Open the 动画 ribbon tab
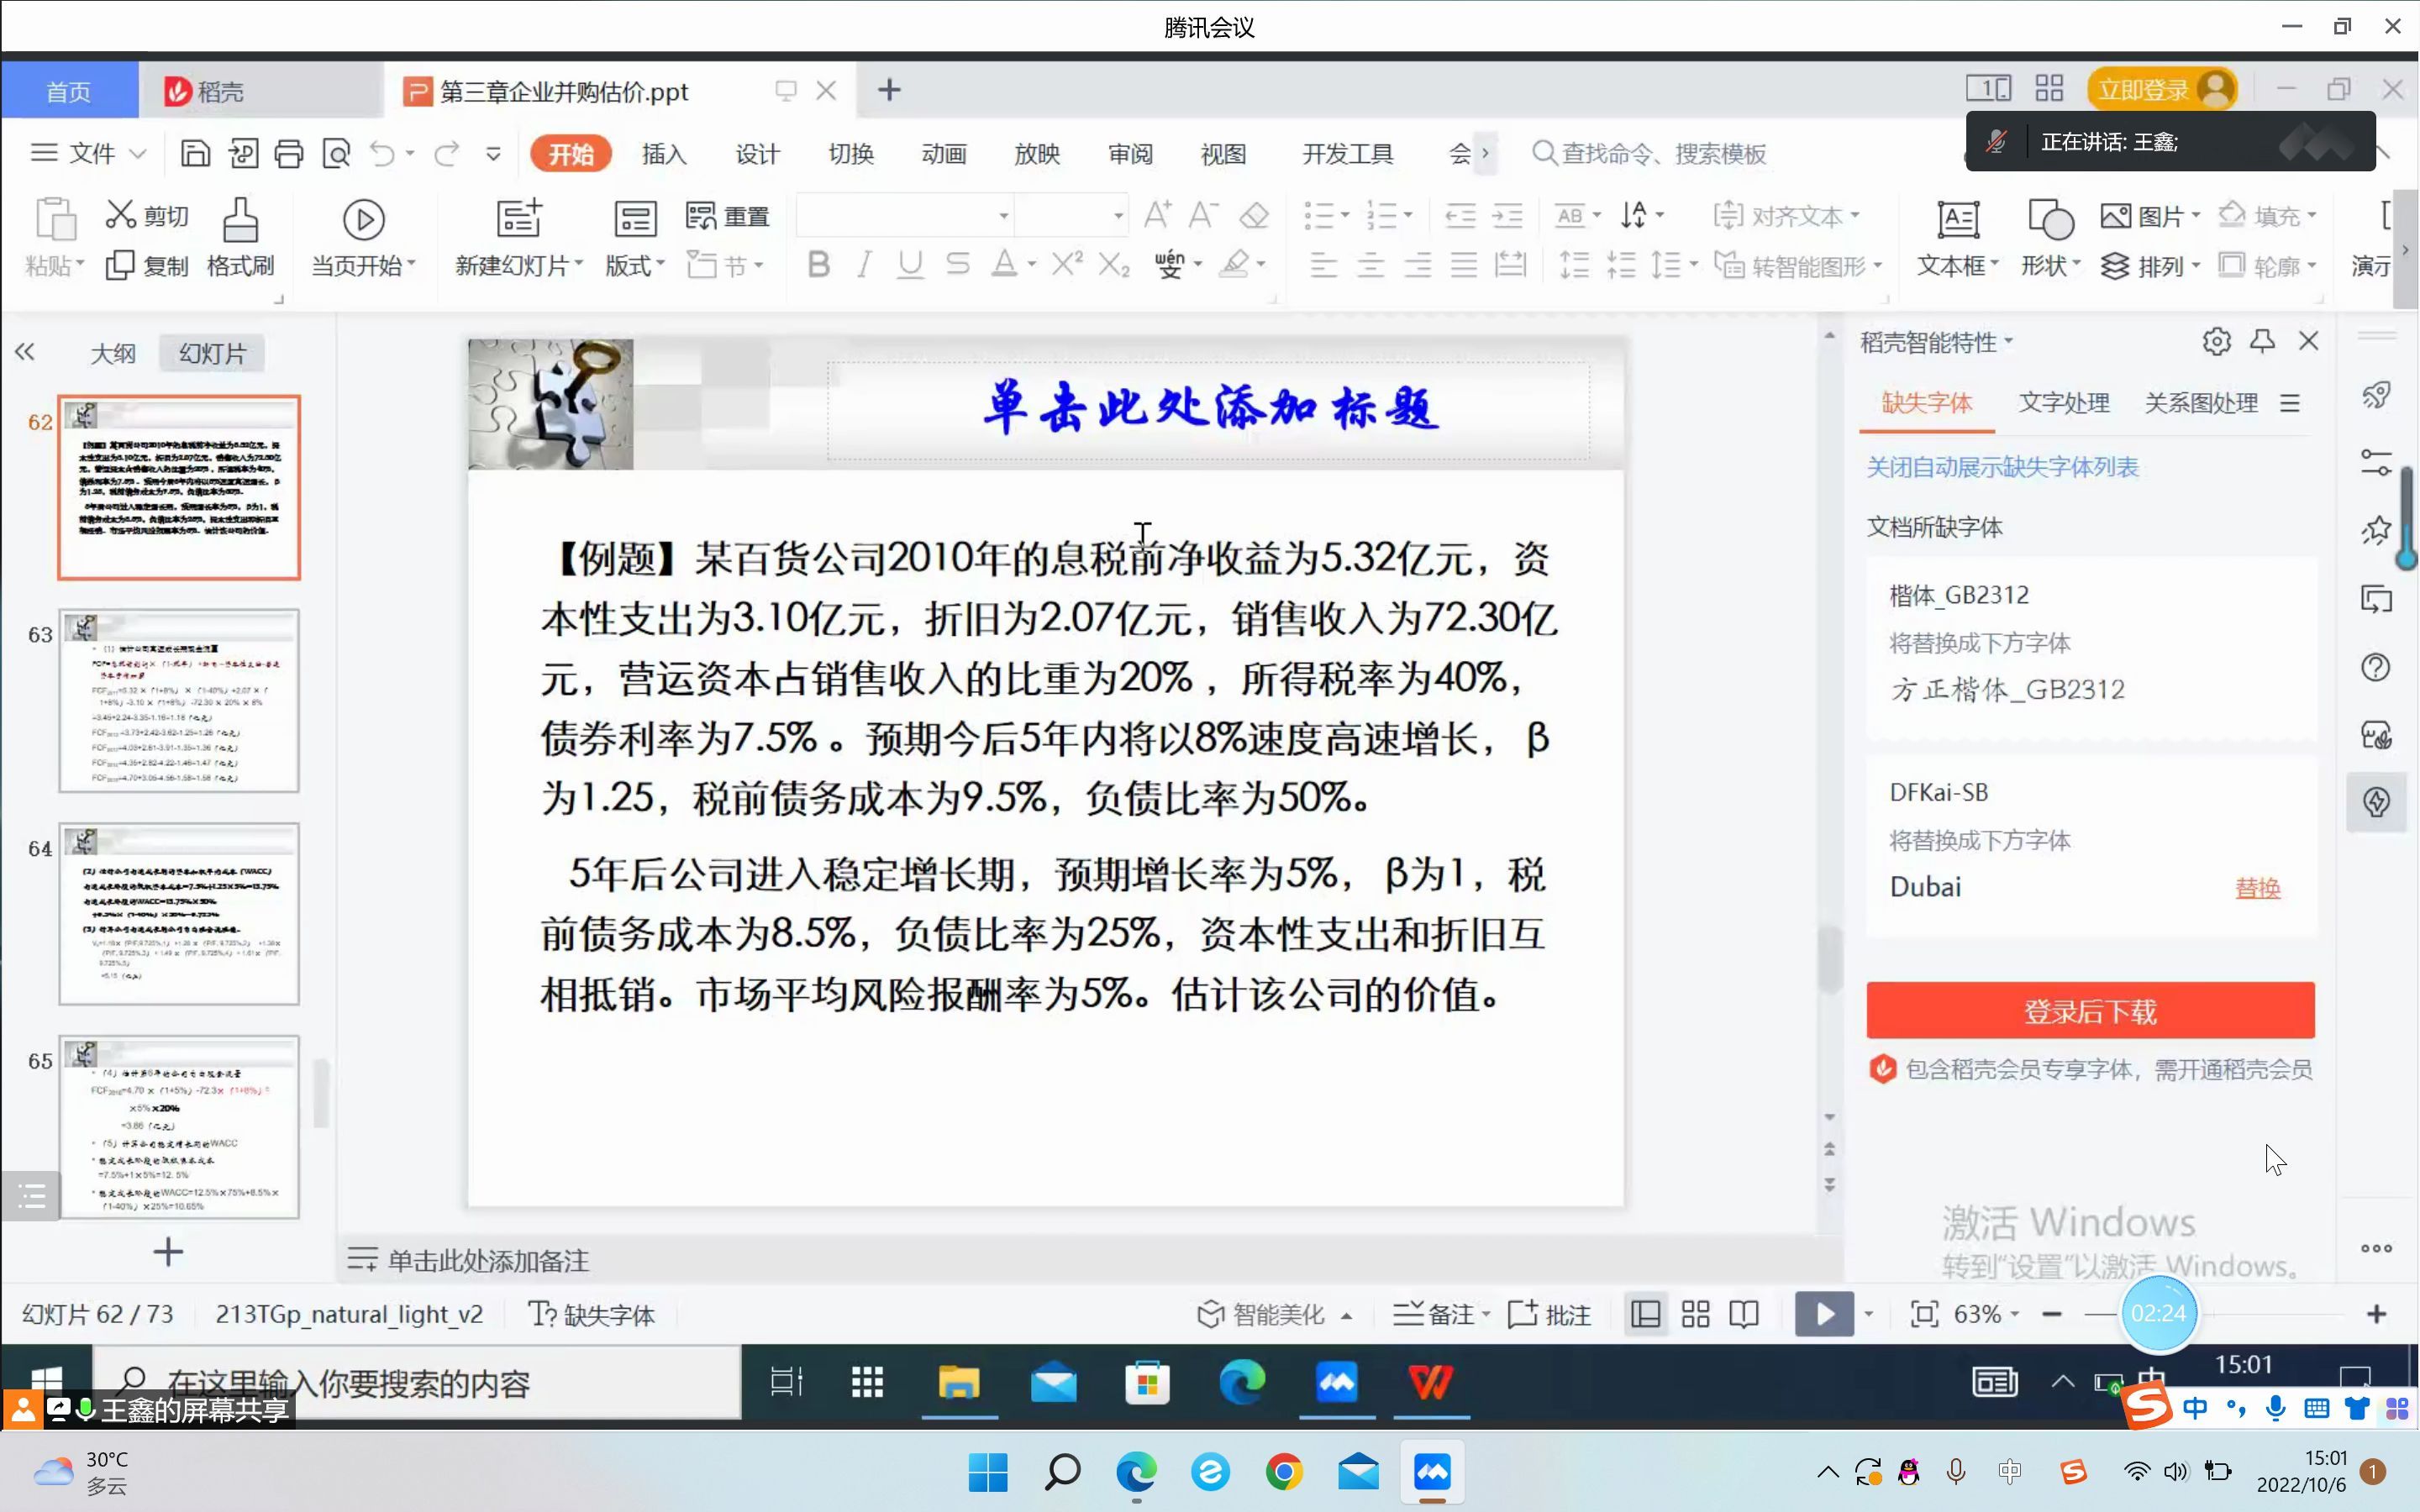 944,153
